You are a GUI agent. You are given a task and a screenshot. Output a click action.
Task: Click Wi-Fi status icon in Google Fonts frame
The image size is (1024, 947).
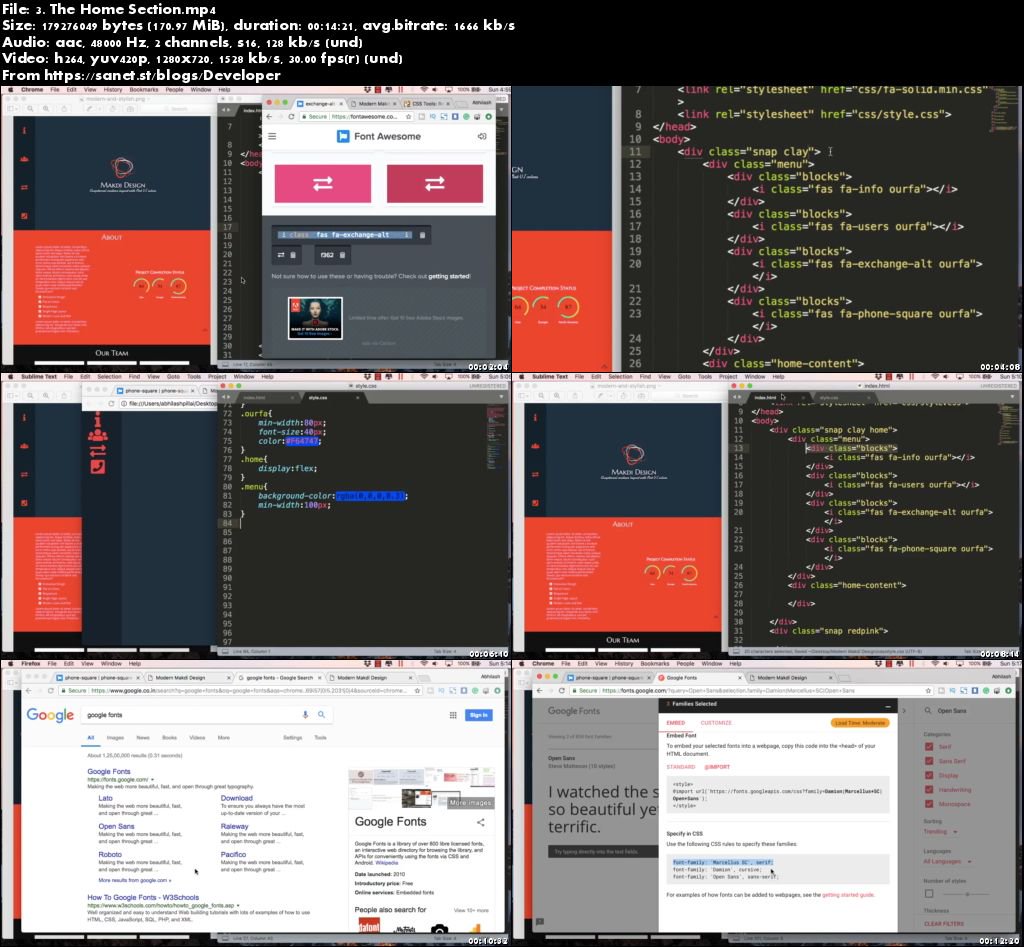tap(935, 664)
